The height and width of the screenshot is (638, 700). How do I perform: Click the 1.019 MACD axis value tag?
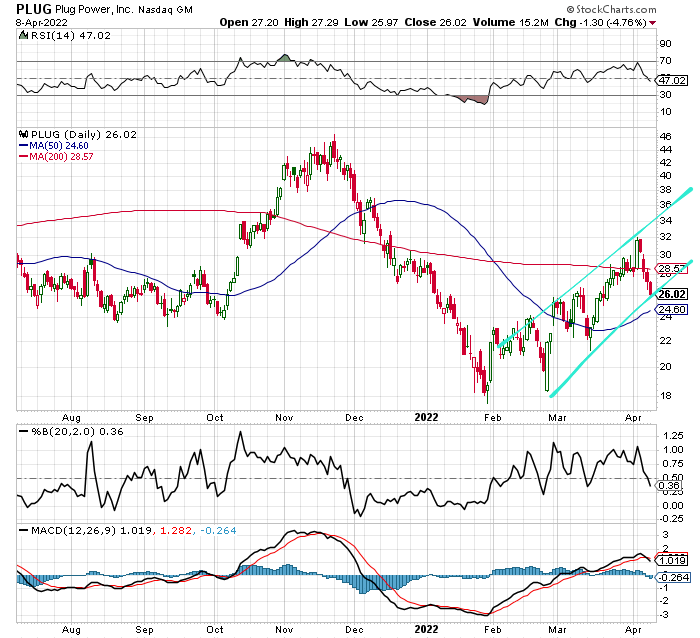[672, 560]
